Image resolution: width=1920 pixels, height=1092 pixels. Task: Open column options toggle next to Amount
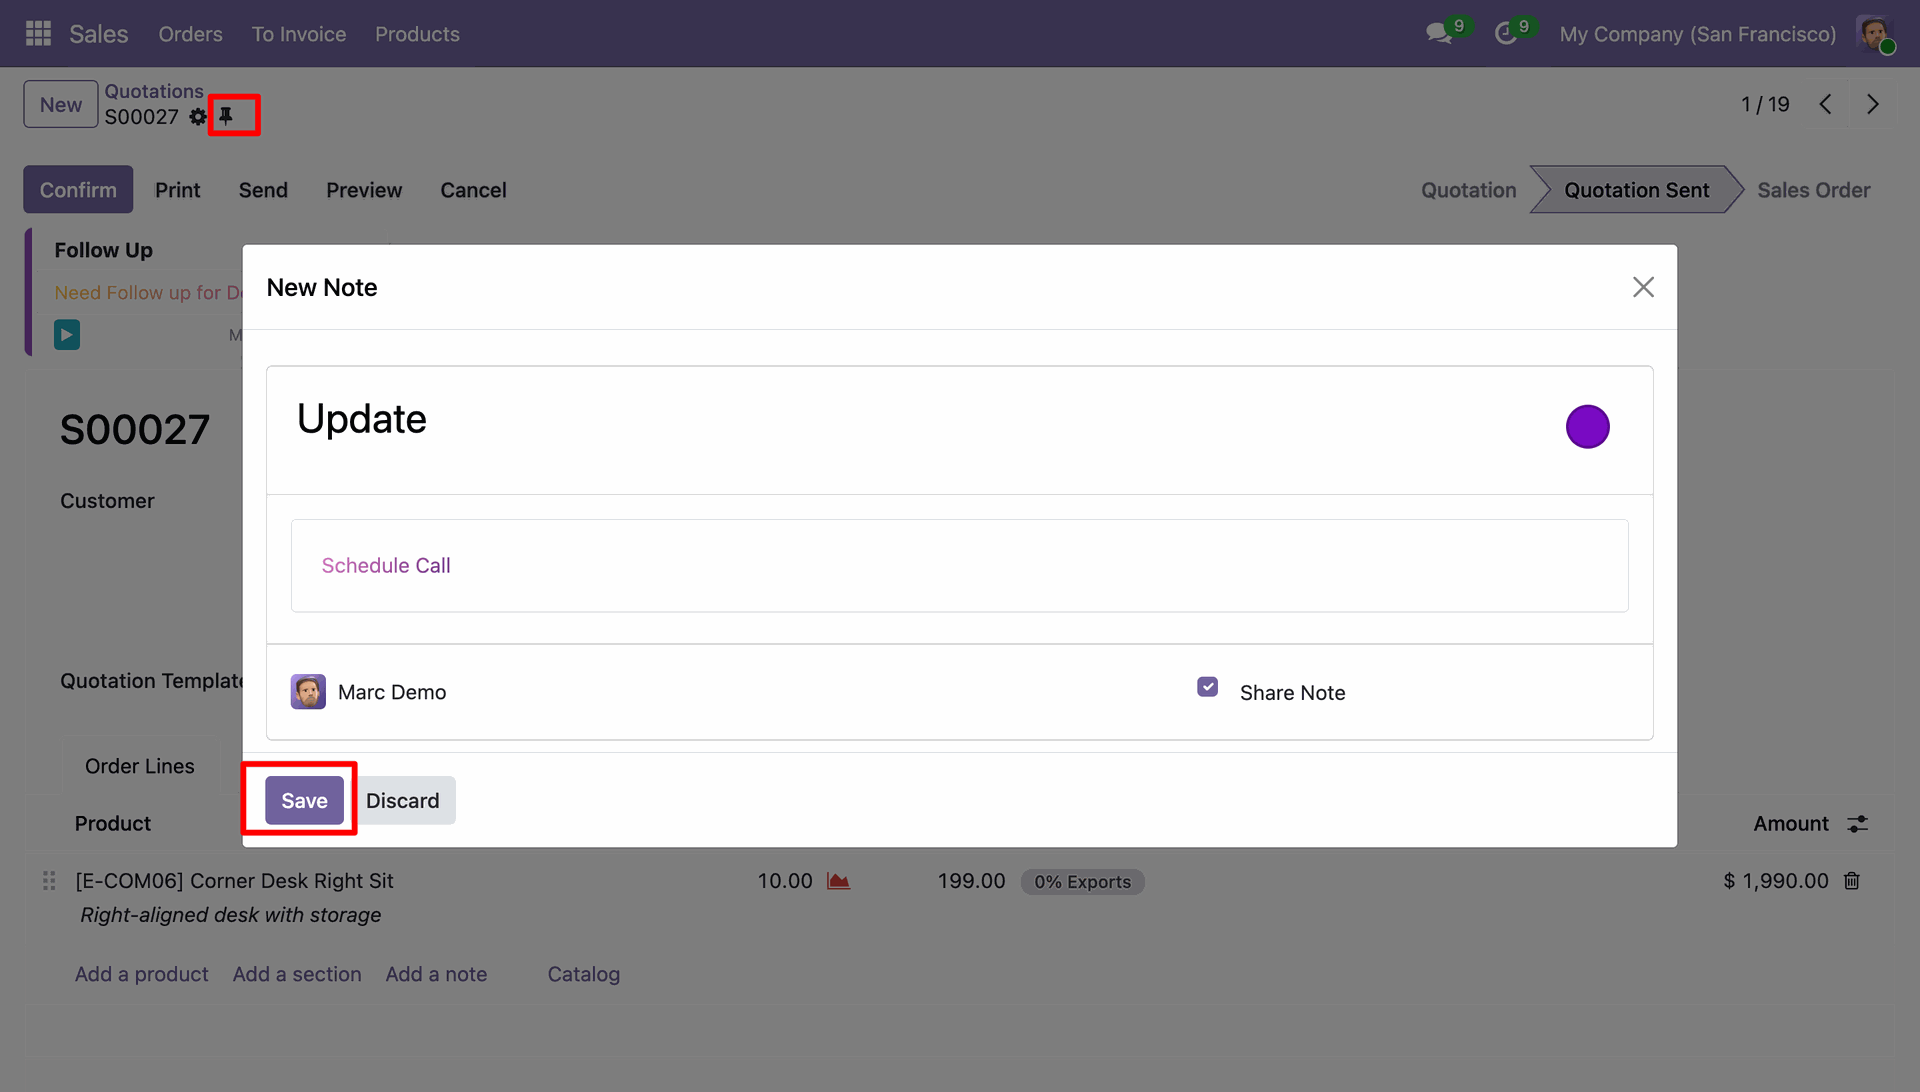(x=1857, y=824)
